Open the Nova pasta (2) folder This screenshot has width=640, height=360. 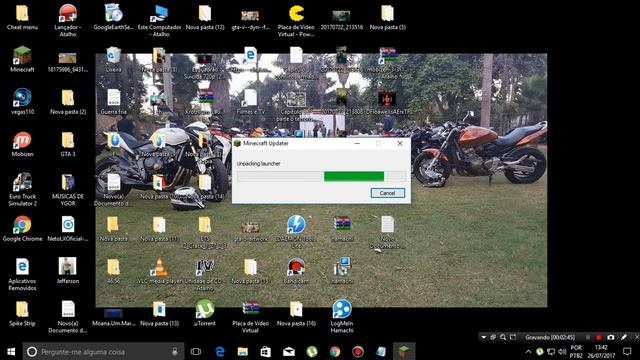point(68,102)
